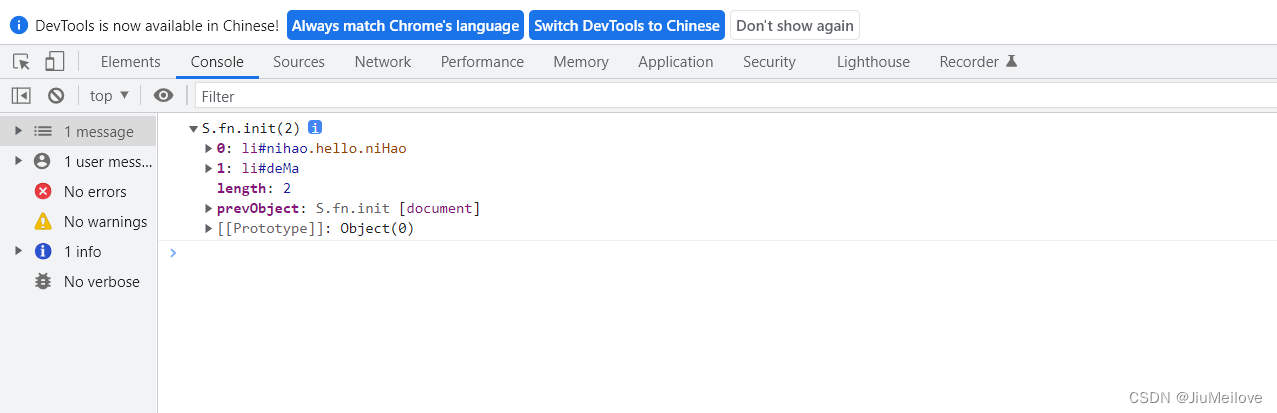Expand the 1 user messages group

[x=18, y=162]
